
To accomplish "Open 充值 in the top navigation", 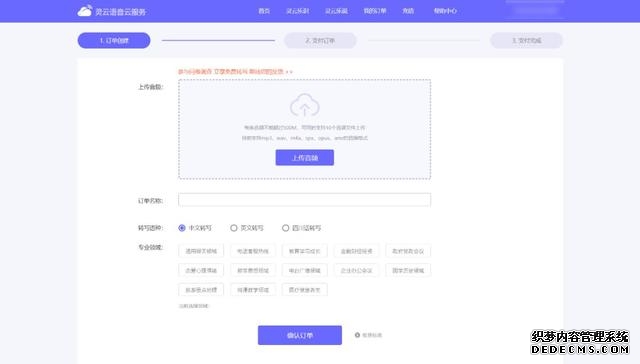I will pyautogui.click(x=408, y=11).
